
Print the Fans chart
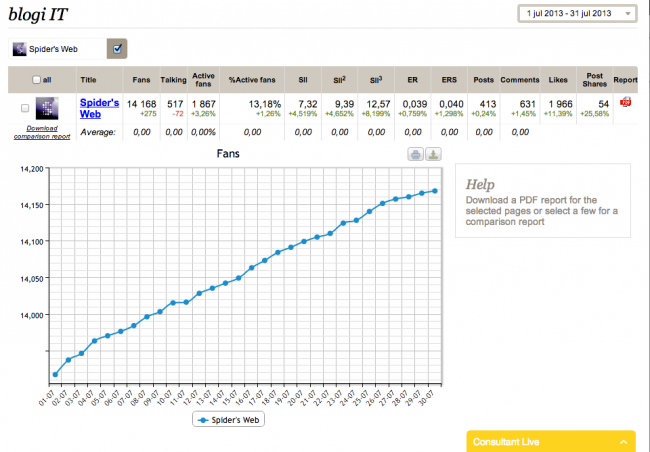click(415, 155)
